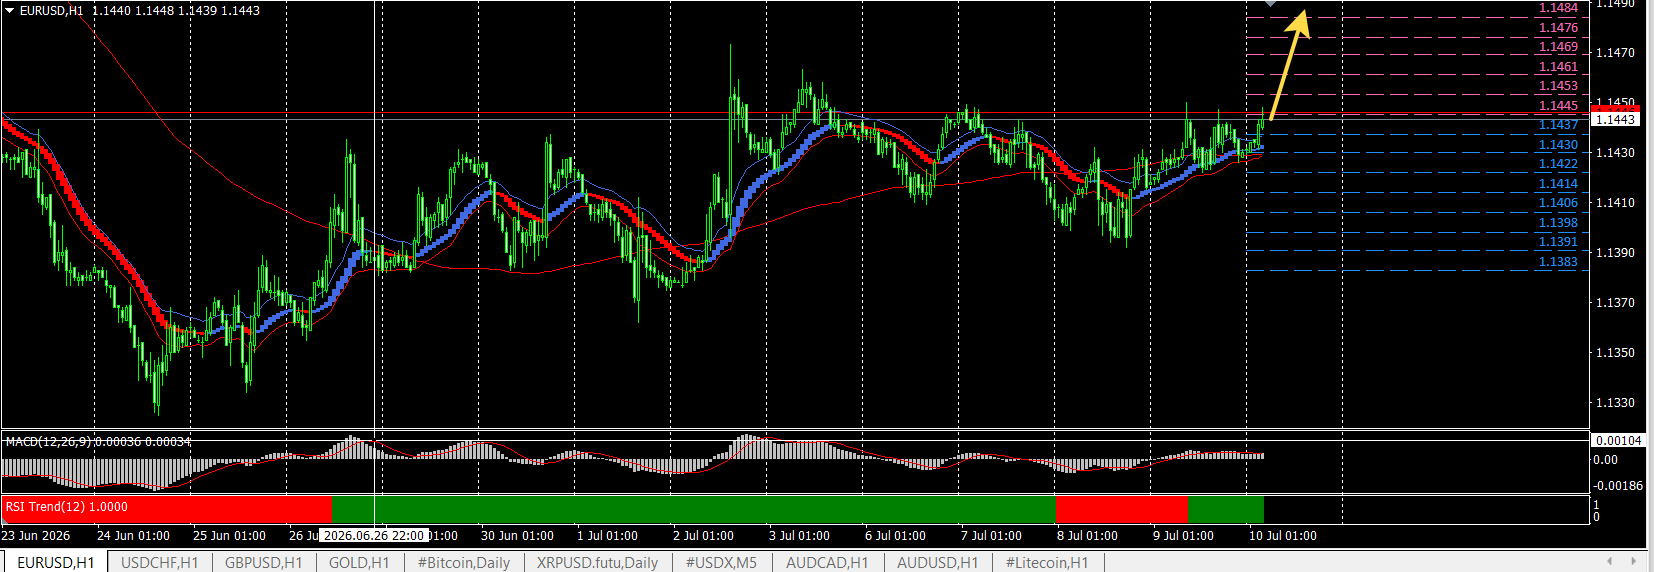The image size is (1654, 572).
Task: Select the #USDX,M5 chart tab
Action: pyautogui.click(x=721, y=562)
